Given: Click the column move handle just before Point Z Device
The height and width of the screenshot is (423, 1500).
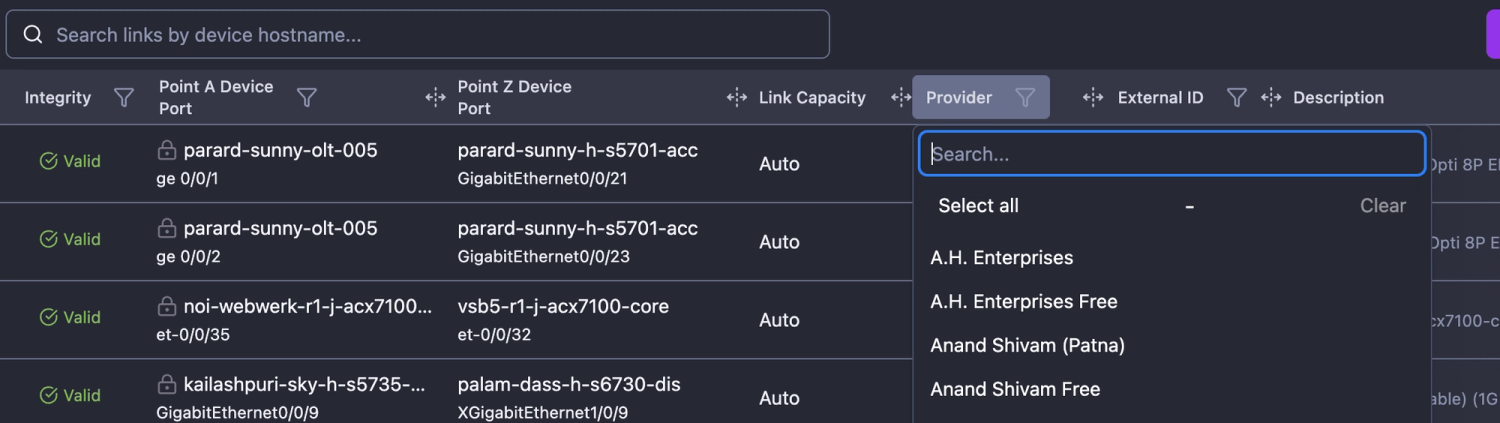Looking at the screenshot, I should point(435,97).
